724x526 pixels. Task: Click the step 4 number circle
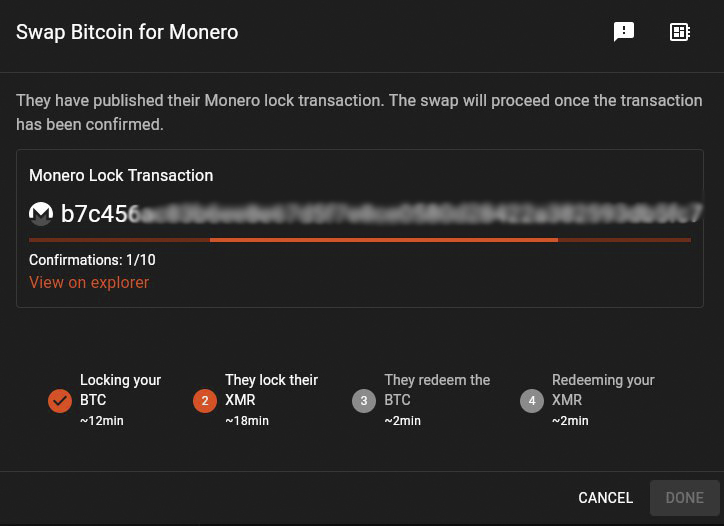pos(532,401)
